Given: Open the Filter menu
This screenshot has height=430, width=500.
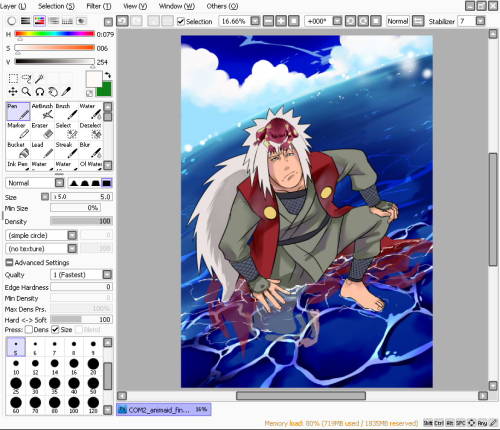Looking at the screenshot, I should click(99, 6).
